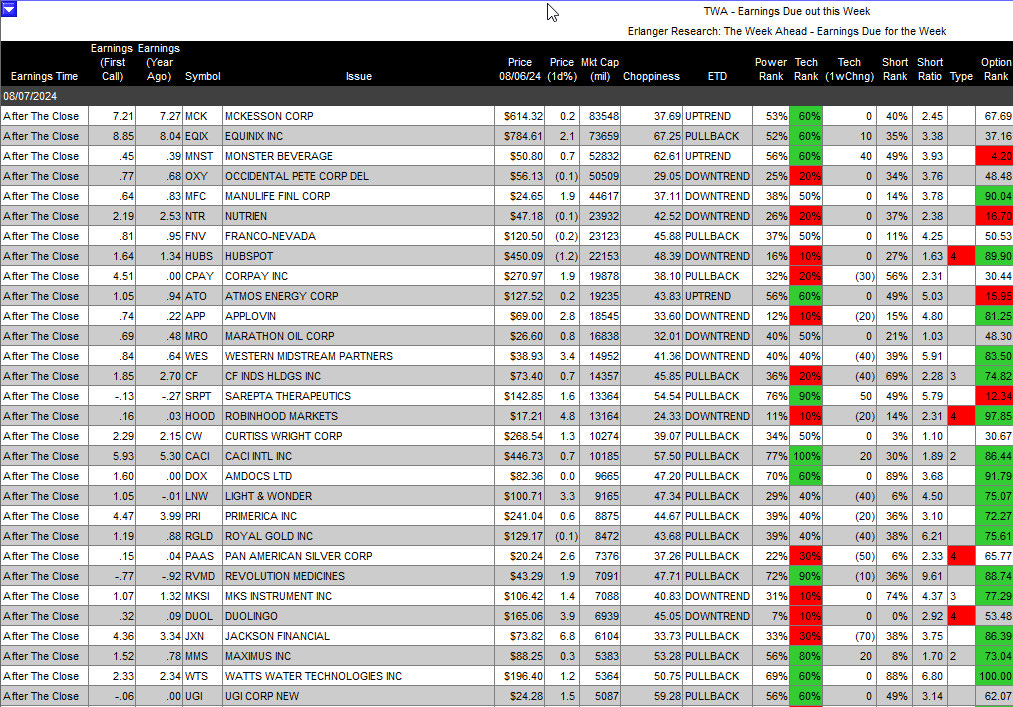This screenshot has width=1013, height=707.
Task: Select the MANULIFE FINL CORP issue cell
Action: 359,196
